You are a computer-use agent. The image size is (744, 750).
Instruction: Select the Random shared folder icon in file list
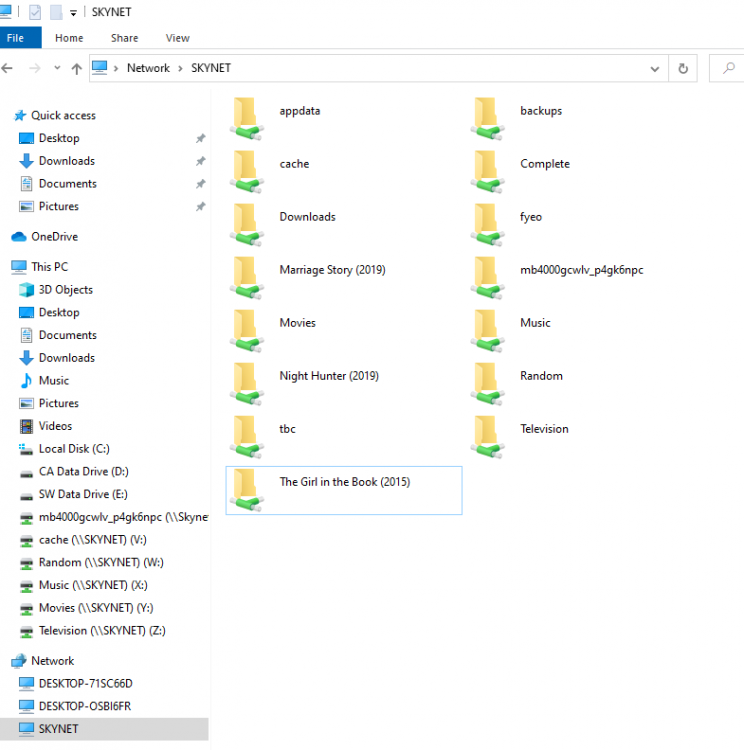point(488,384)
